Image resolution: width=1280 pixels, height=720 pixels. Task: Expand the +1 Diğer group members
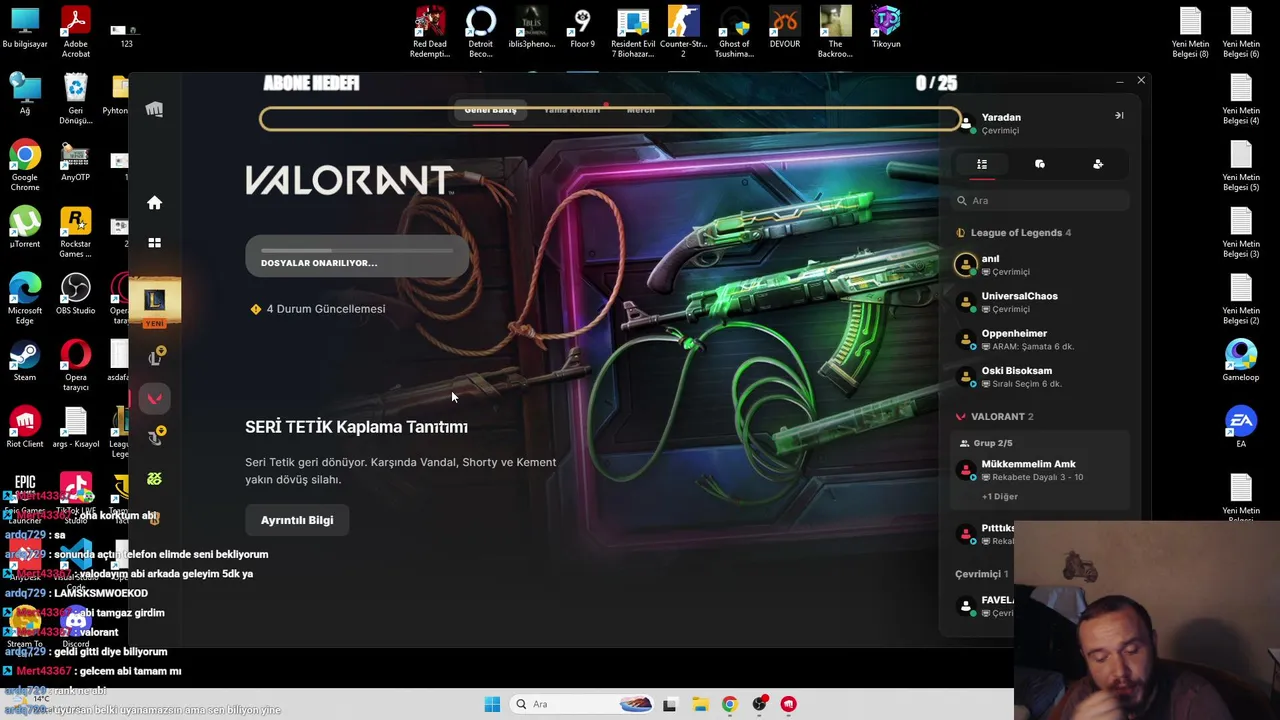(x=1000, y=497)
